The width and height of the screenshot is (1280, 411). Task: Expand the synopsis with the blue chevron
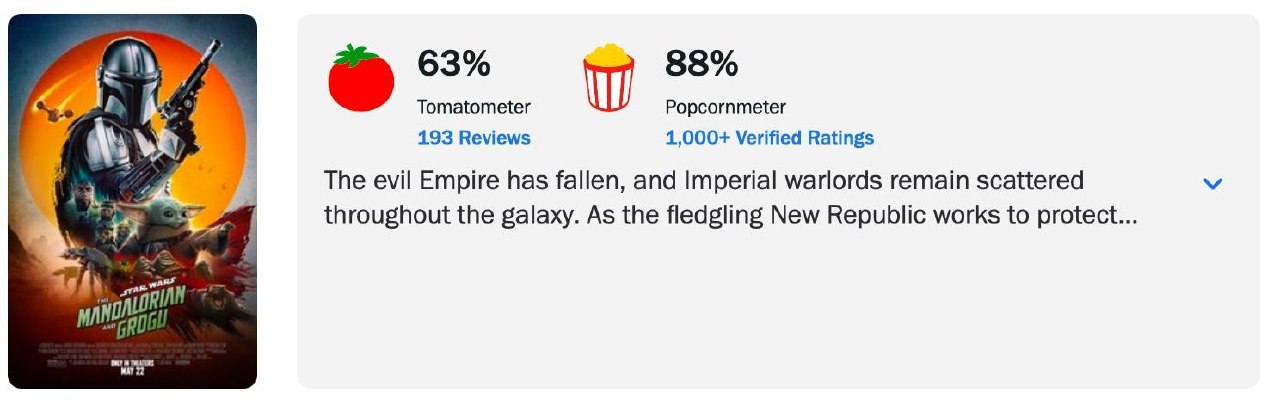1212,184
